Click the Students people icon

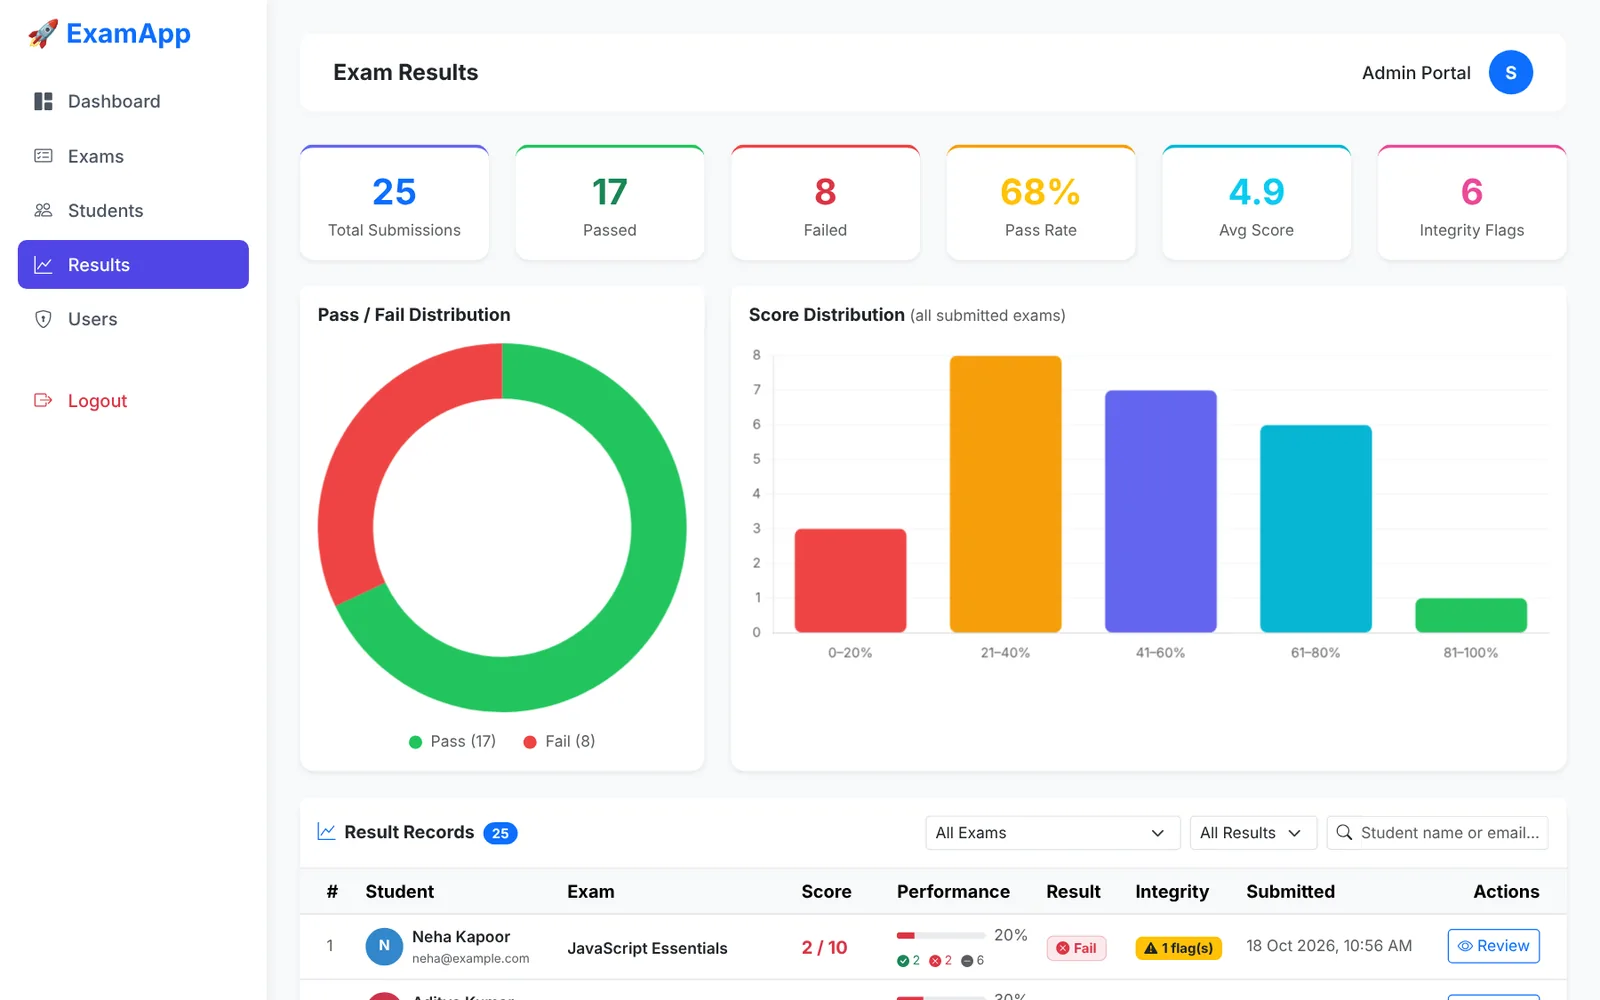pos(43,210)
